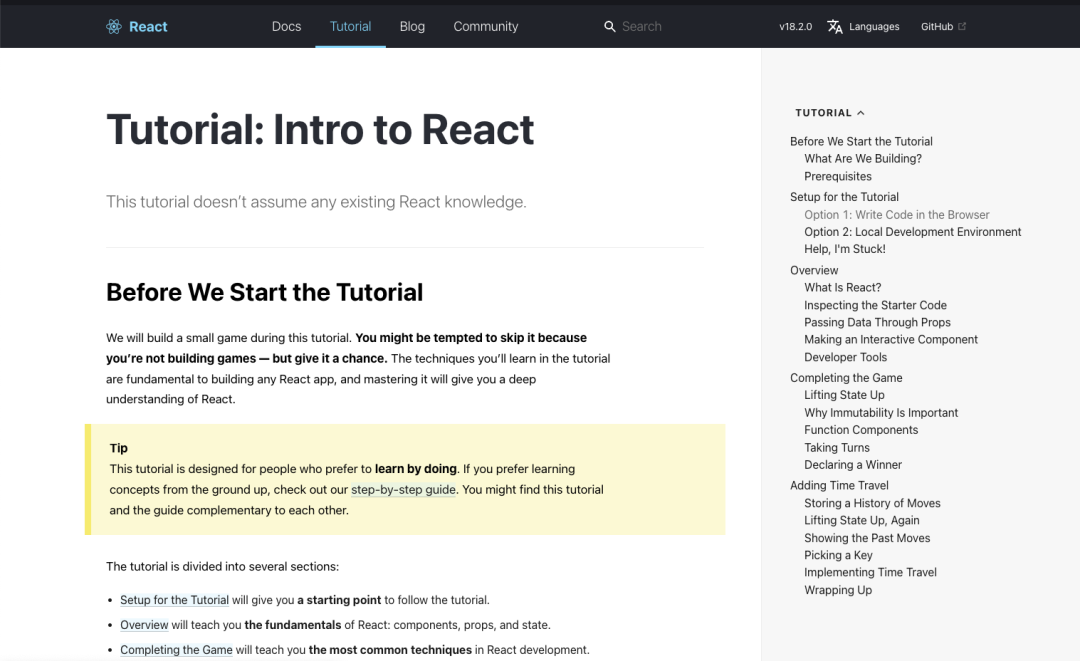The width and height of the screenshot is (1080, 661).
Task: Open Completing the Game body link
Action: coord(176,649)
